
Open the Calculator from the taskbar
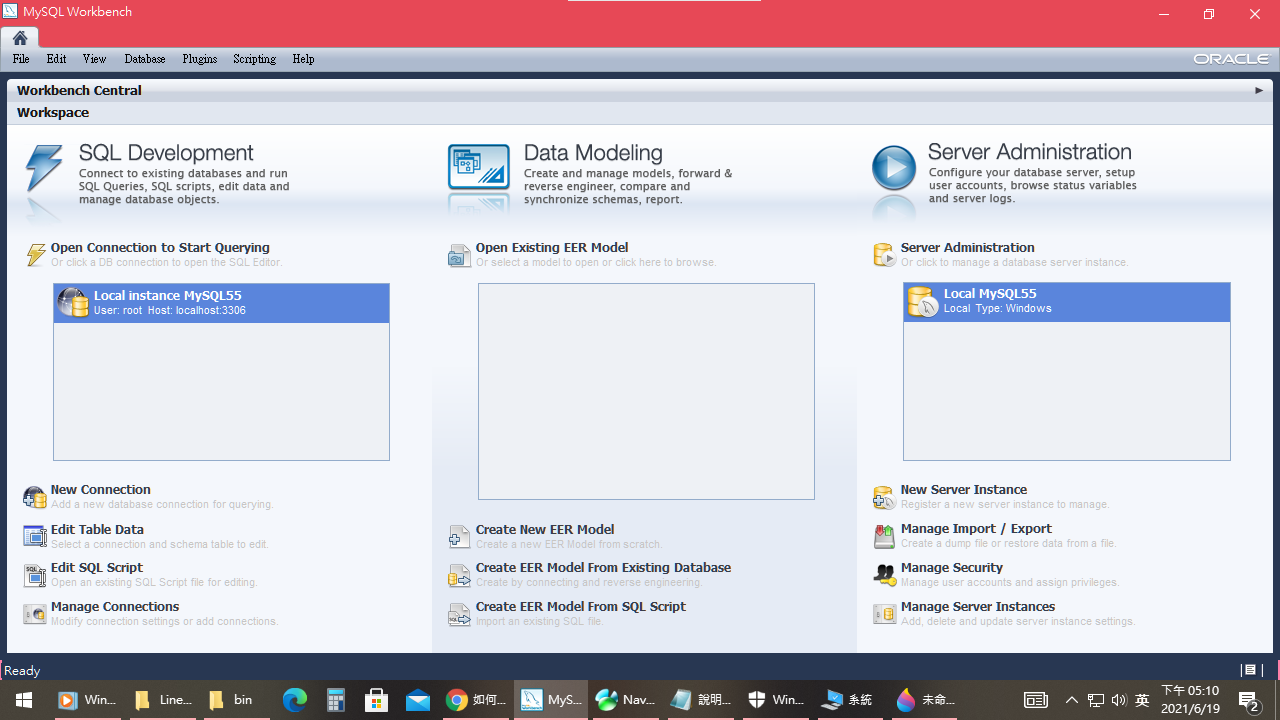(x=336, y=700)
